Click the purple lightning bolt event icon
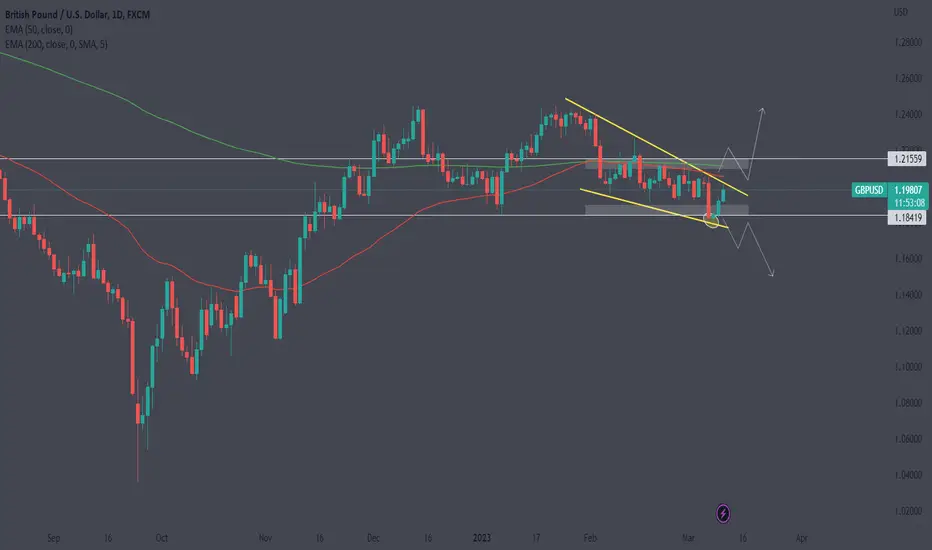 click(x=723, y=513)
